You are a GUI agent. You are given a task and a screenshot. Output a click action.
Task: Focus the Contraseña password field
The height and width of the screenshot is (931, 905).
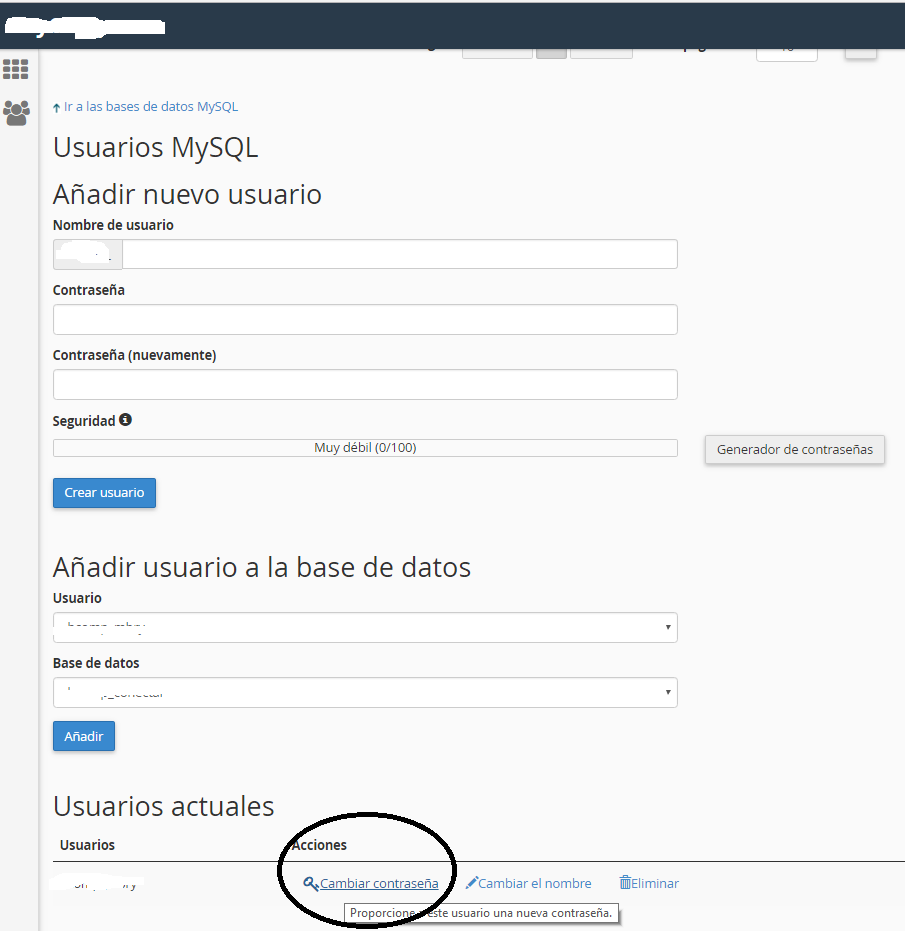click(x=365, y=319)
